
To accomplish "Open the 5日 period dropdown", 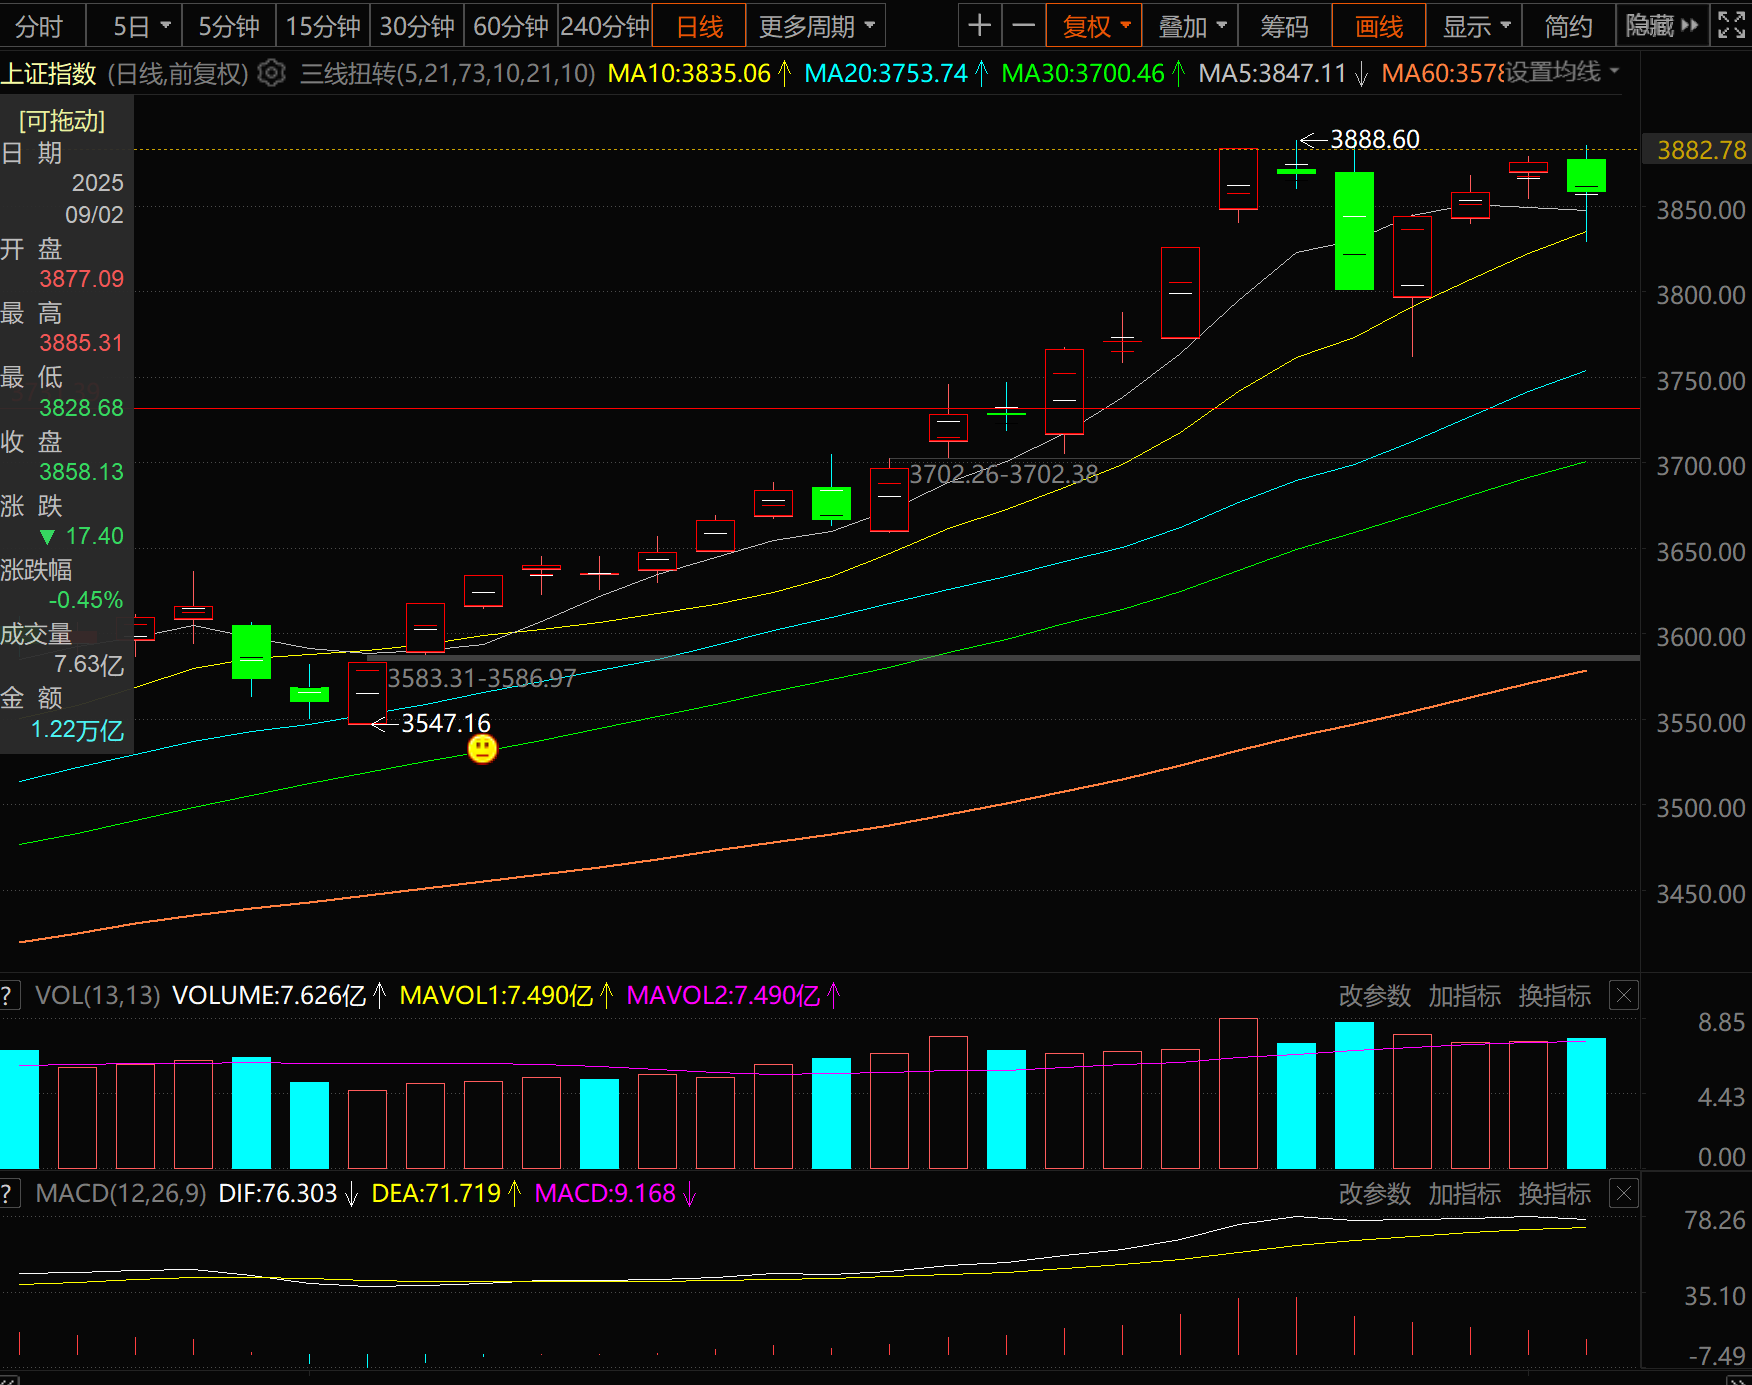I will coord(140,26).
